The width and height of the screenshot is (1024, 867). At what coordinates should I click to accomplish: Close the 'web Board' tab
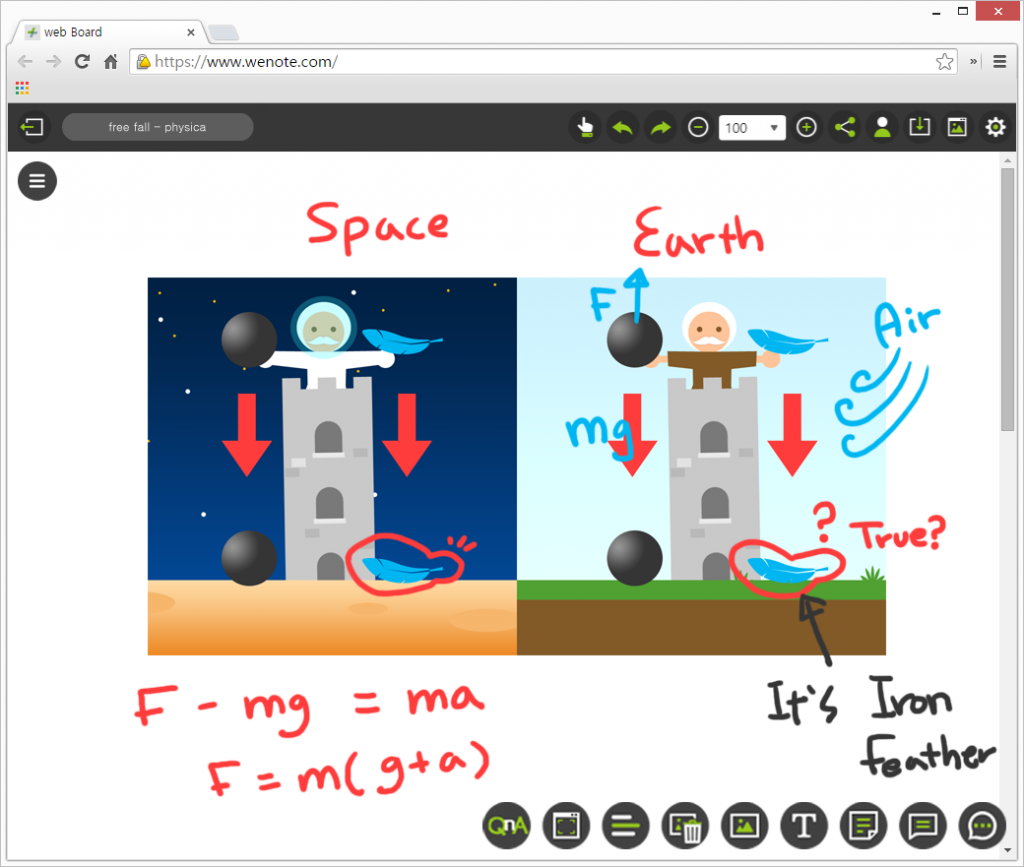191,32
